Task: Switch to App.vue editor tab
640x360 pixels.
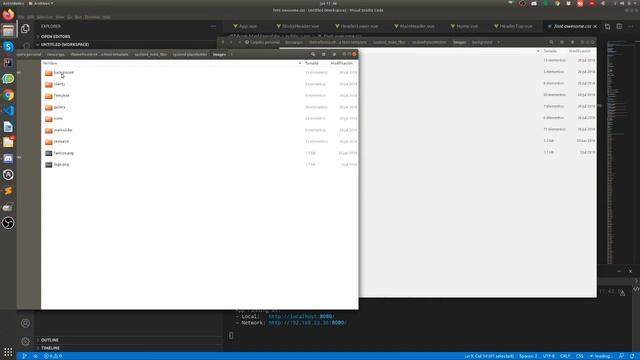Action: tap(245, 26)
